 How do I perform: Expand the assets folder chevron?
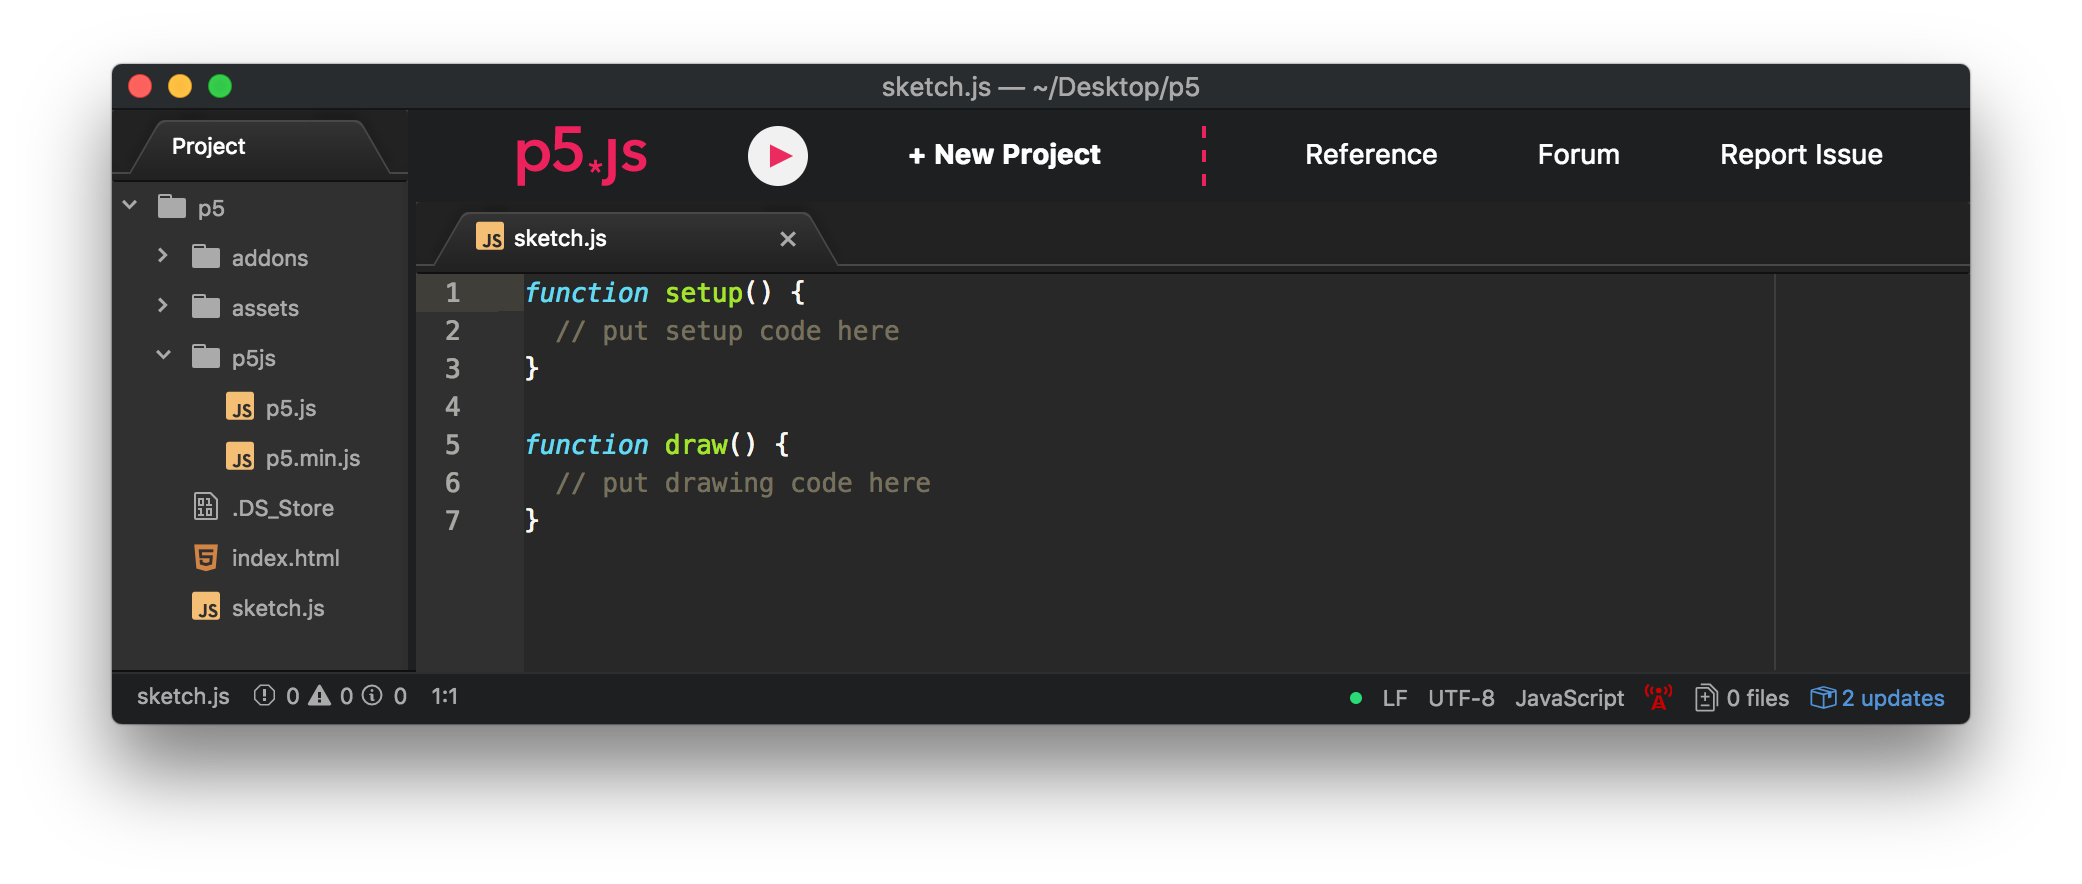[x=163, y=306]
